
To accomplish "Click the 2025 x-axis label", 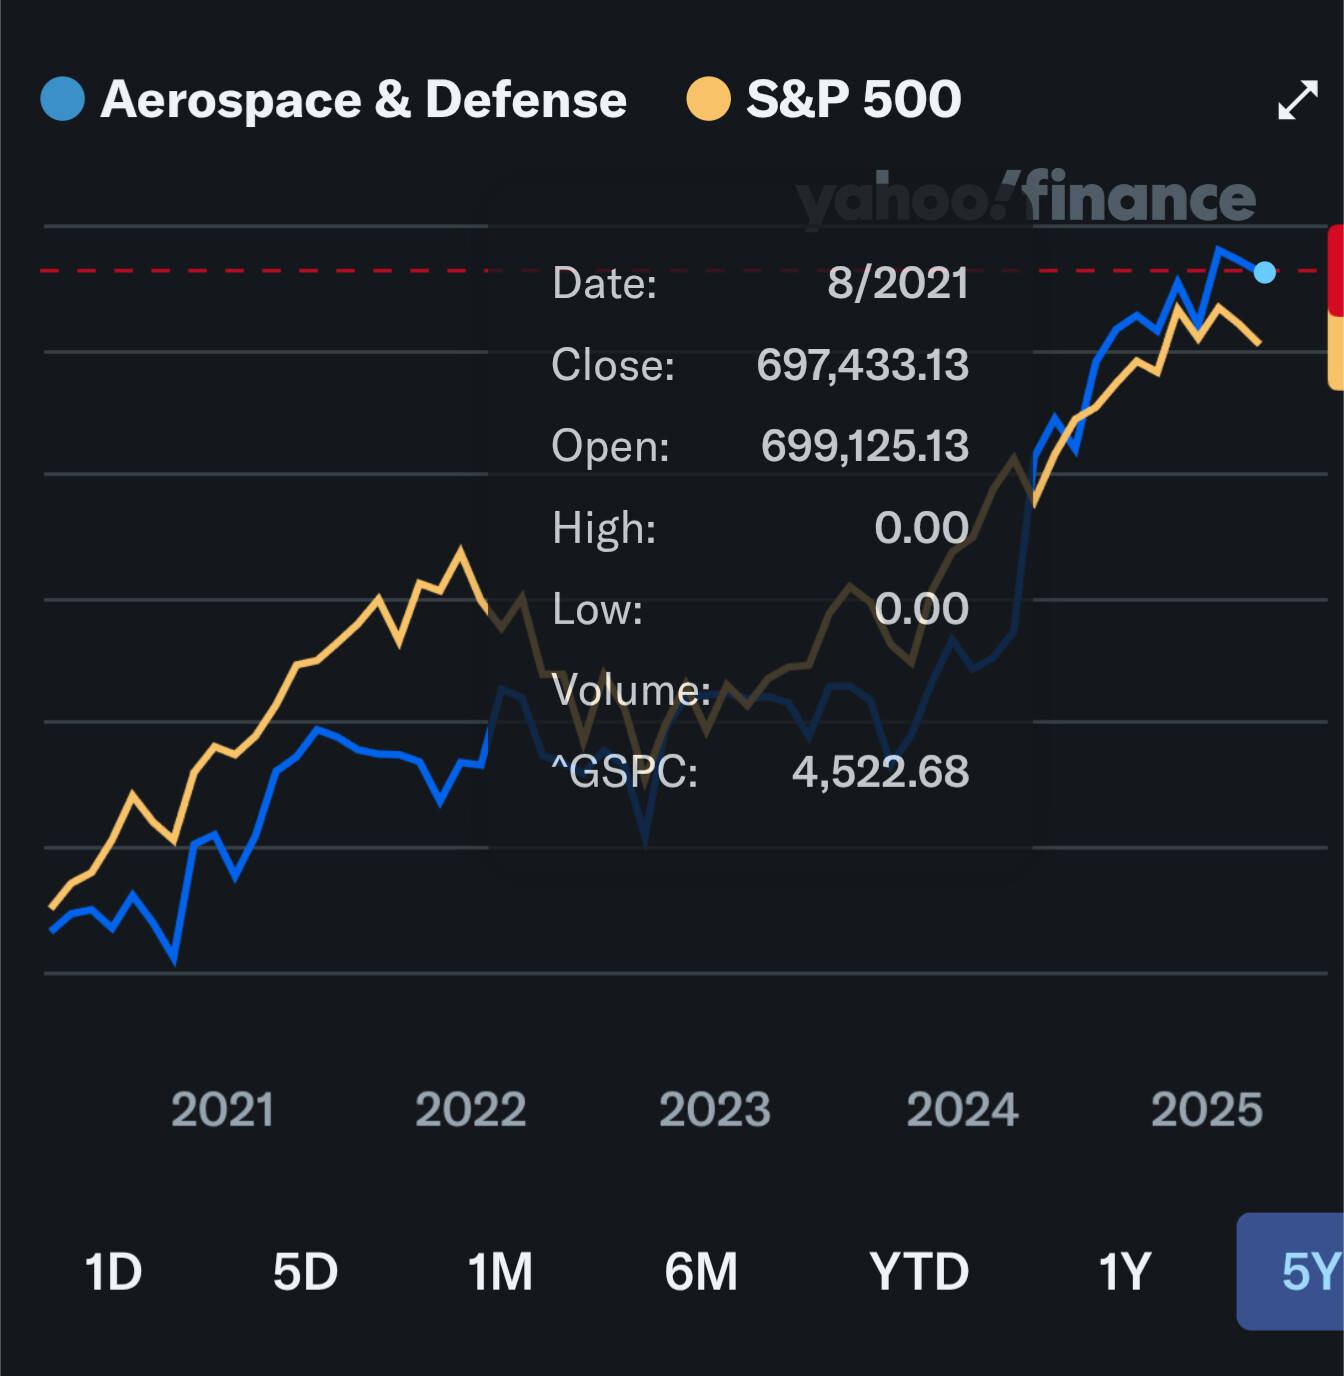I will pyautogui.click(x=1207, y=1110).
